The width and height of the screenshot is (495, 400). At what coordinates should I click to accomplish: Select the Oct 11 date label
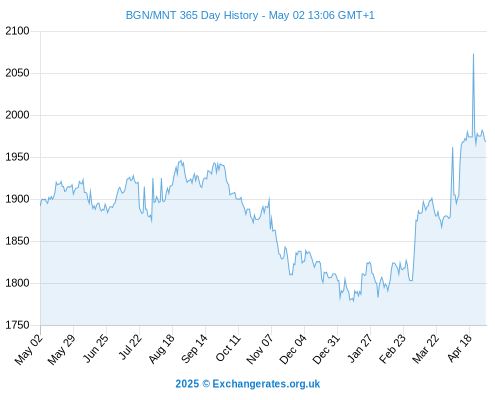pos(228,348)
